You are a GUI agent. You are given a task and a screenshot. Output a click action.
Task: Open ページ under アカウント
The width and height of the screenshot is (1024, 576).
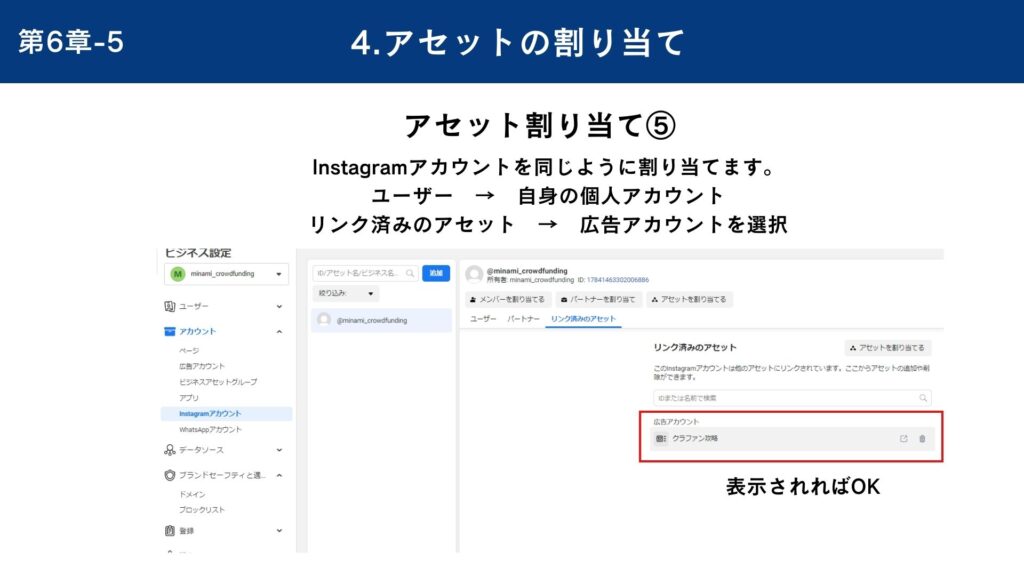click(x=189, y=351)
